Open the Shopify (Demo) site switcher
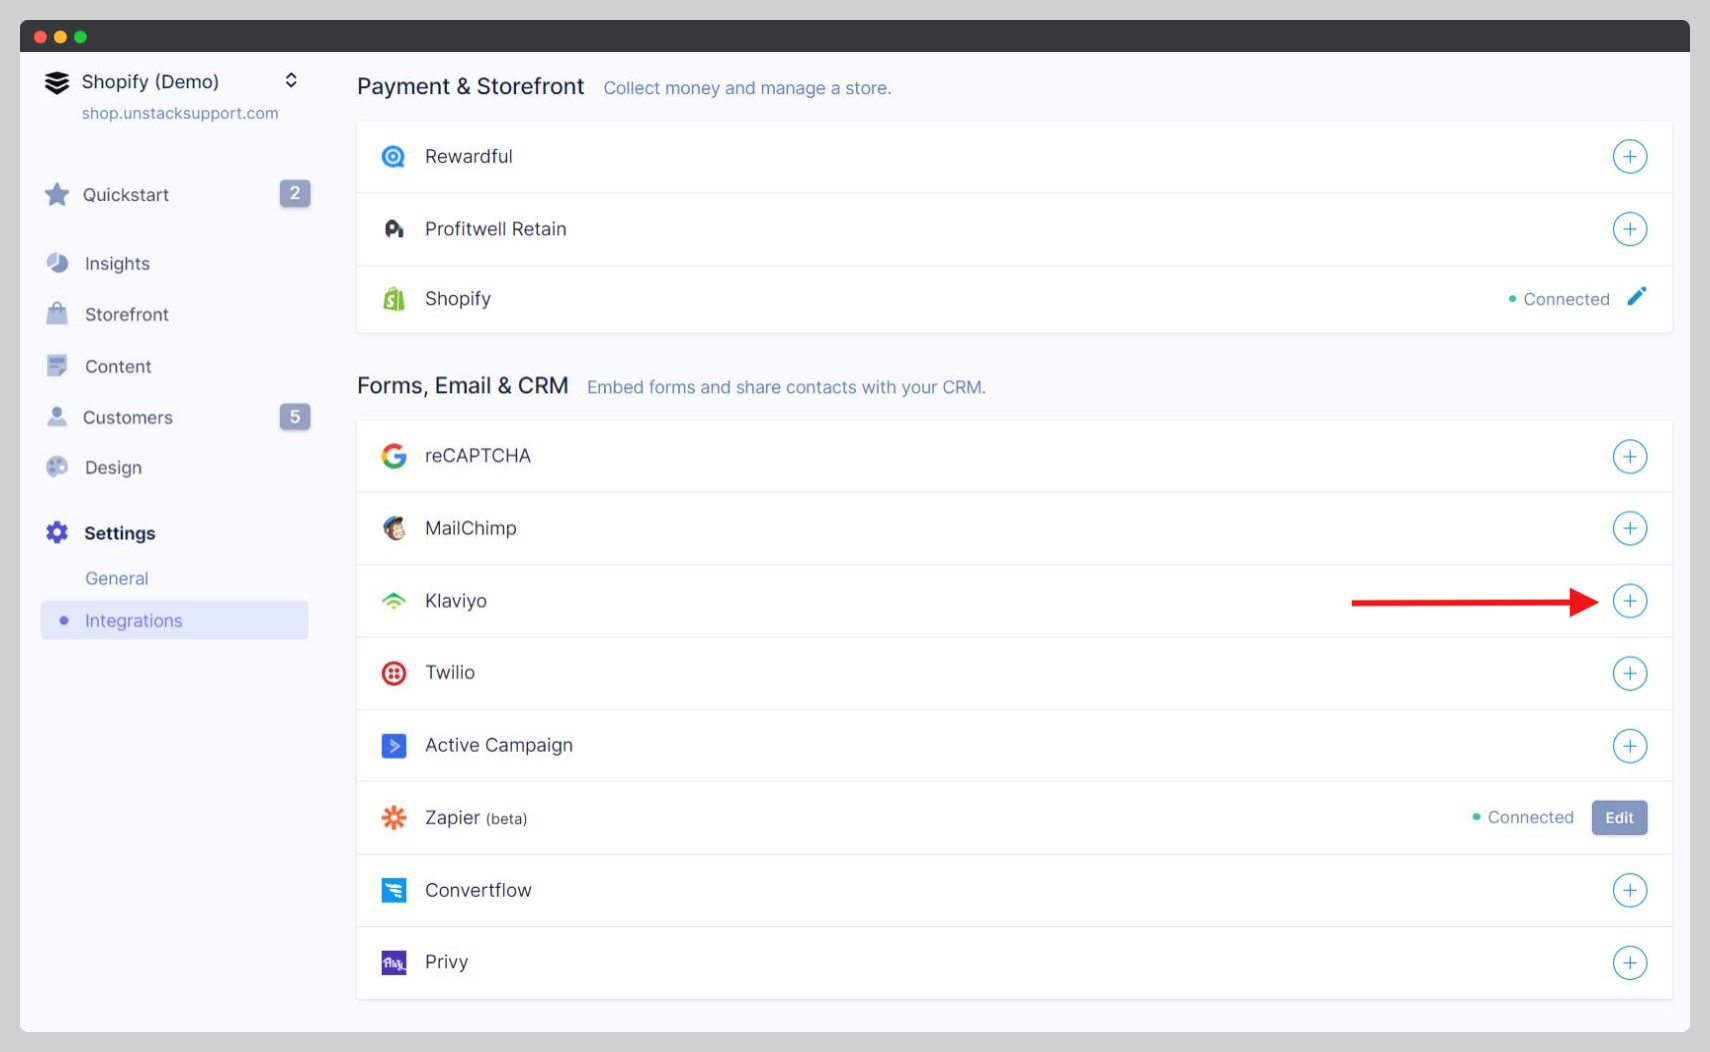1710x1052 pixels. [291, 81]
